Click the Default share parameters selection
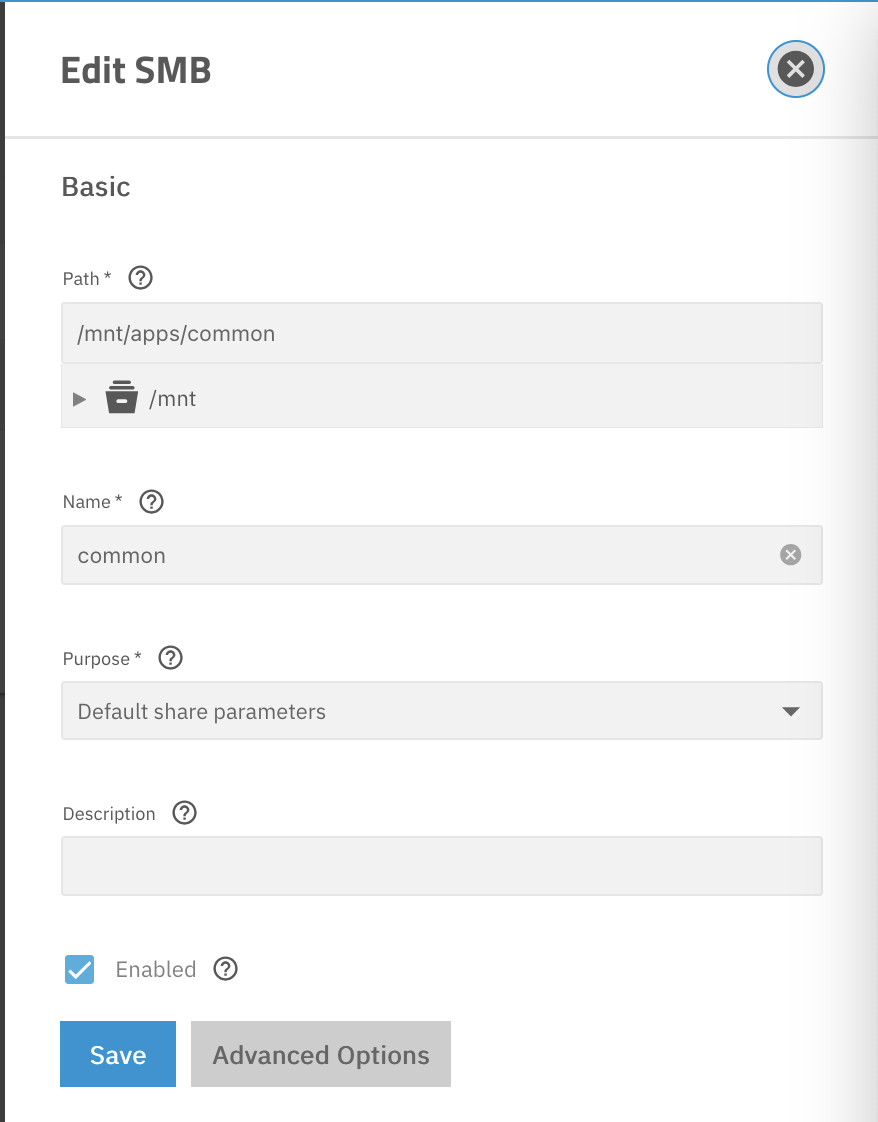Image resolution: width=878 pixels, height=1122 pixels. click(x=202, y=711)
